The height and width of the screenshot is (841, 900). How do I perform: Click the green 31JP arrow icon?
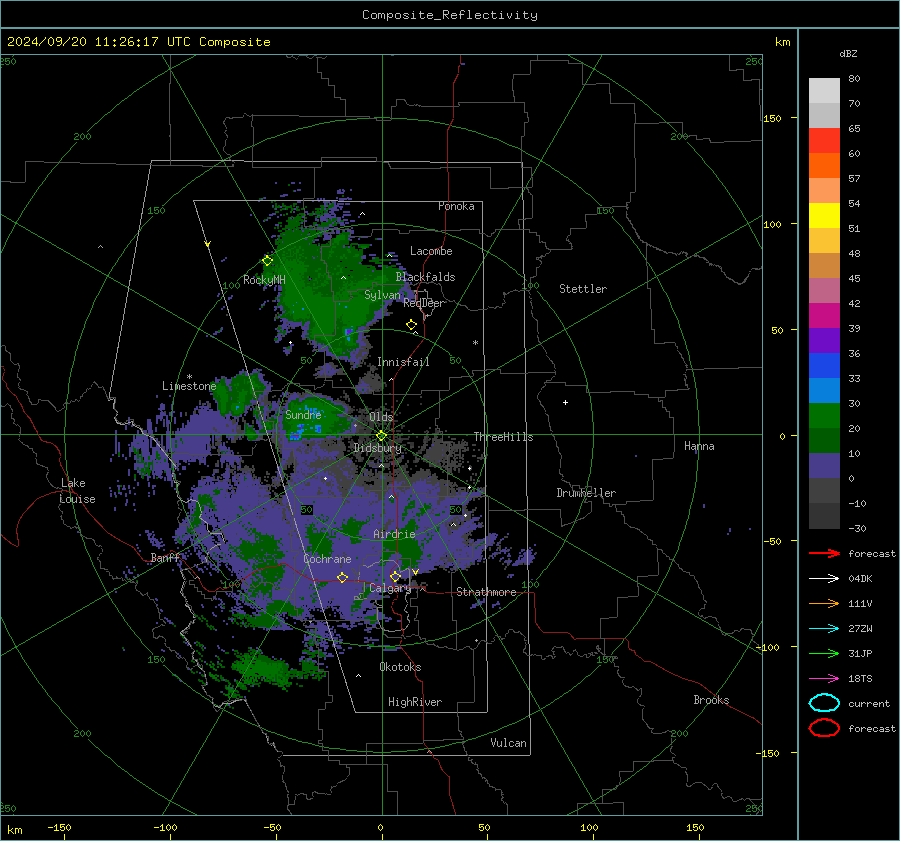824,653
